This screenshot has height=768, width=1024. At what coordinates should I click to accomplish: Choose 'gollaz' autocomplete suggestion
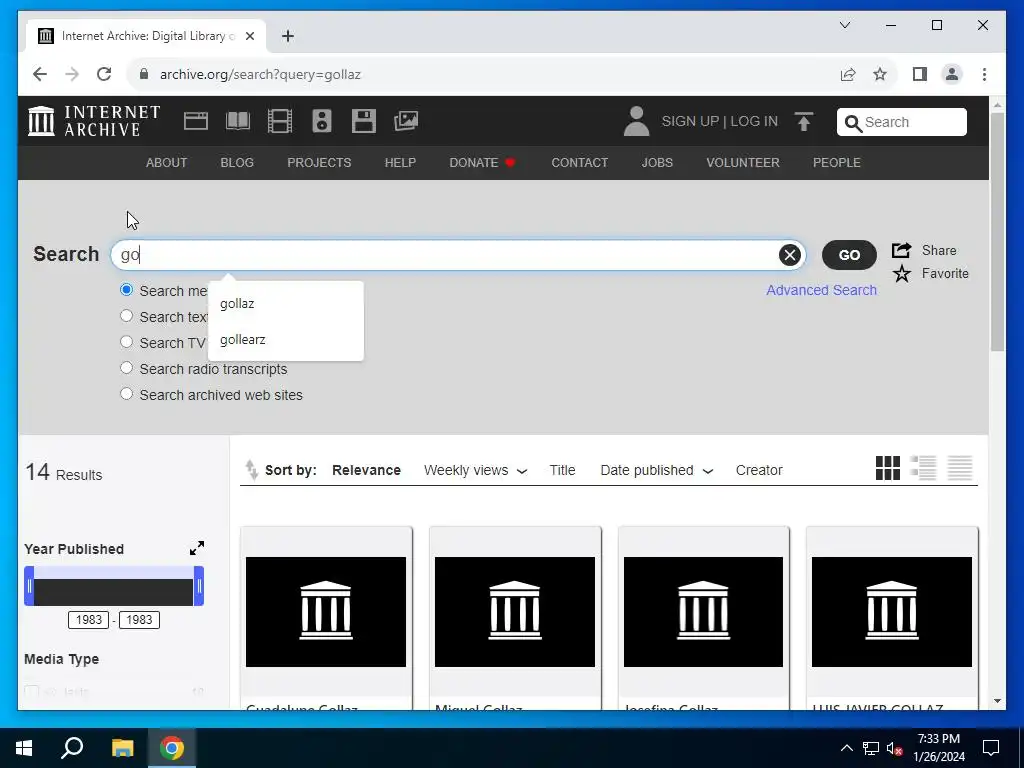[x=285, y=304]
